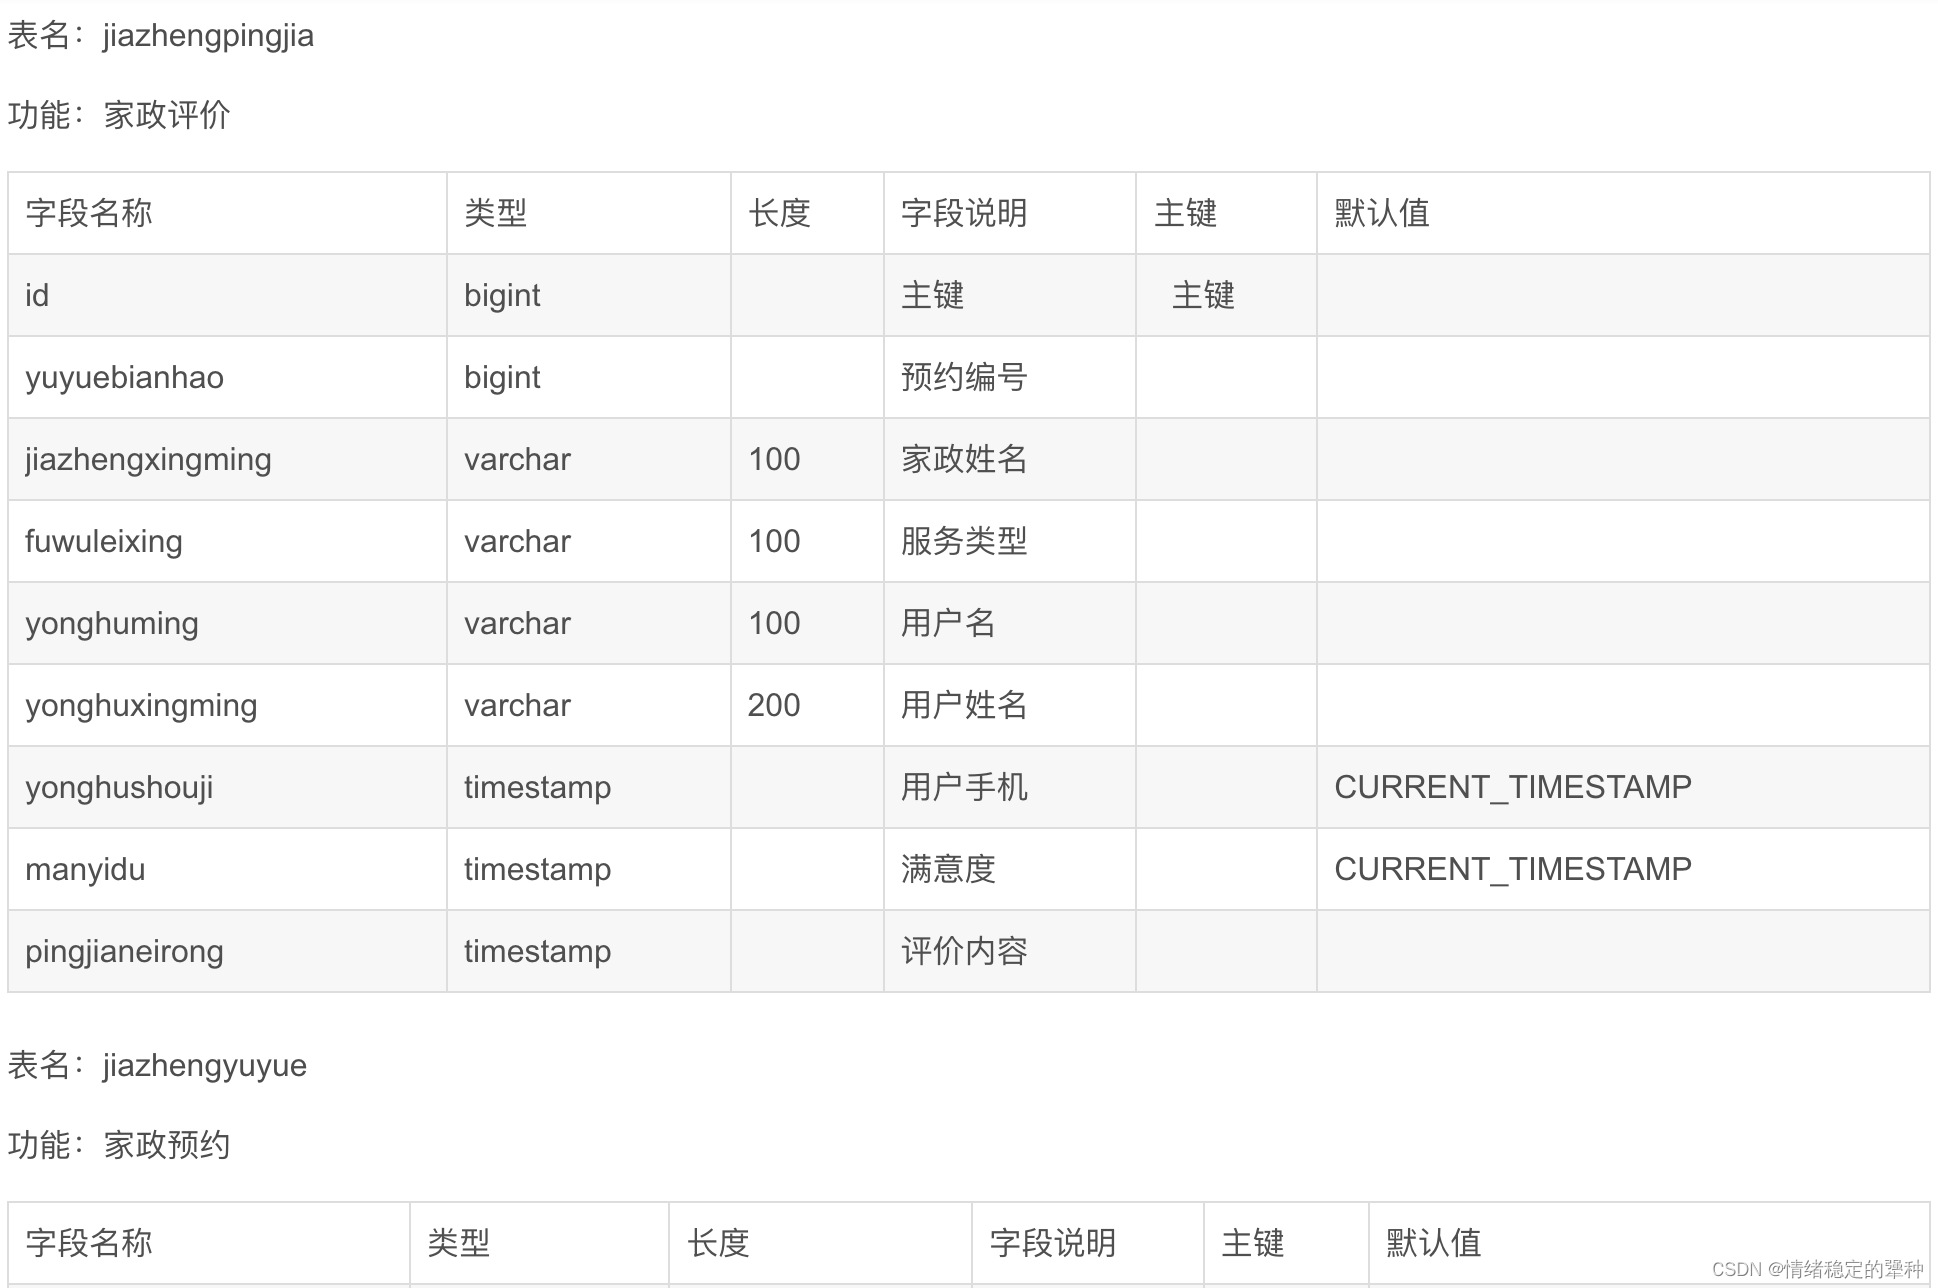The height and width of the screenshot is (1288, 1938).
Task: Select timestamp in the pingjianeirong row
Action: [537, 951]
